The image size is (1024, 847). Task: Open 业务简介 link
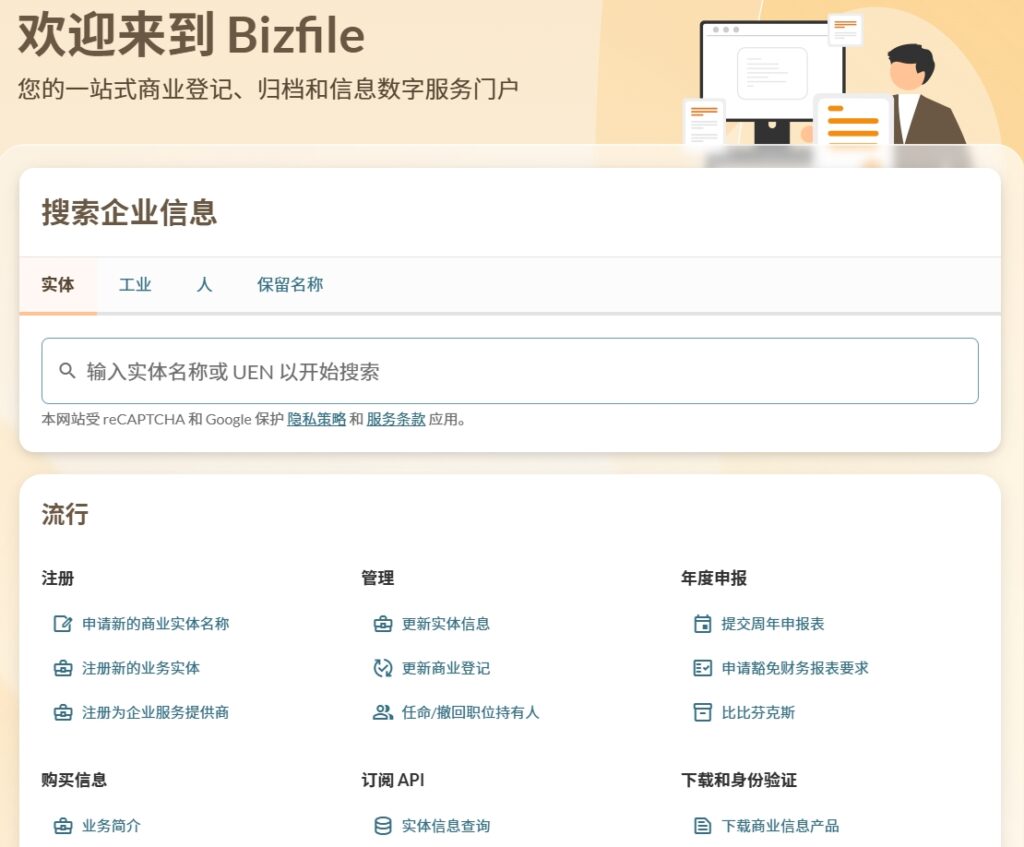pos(111,826)
